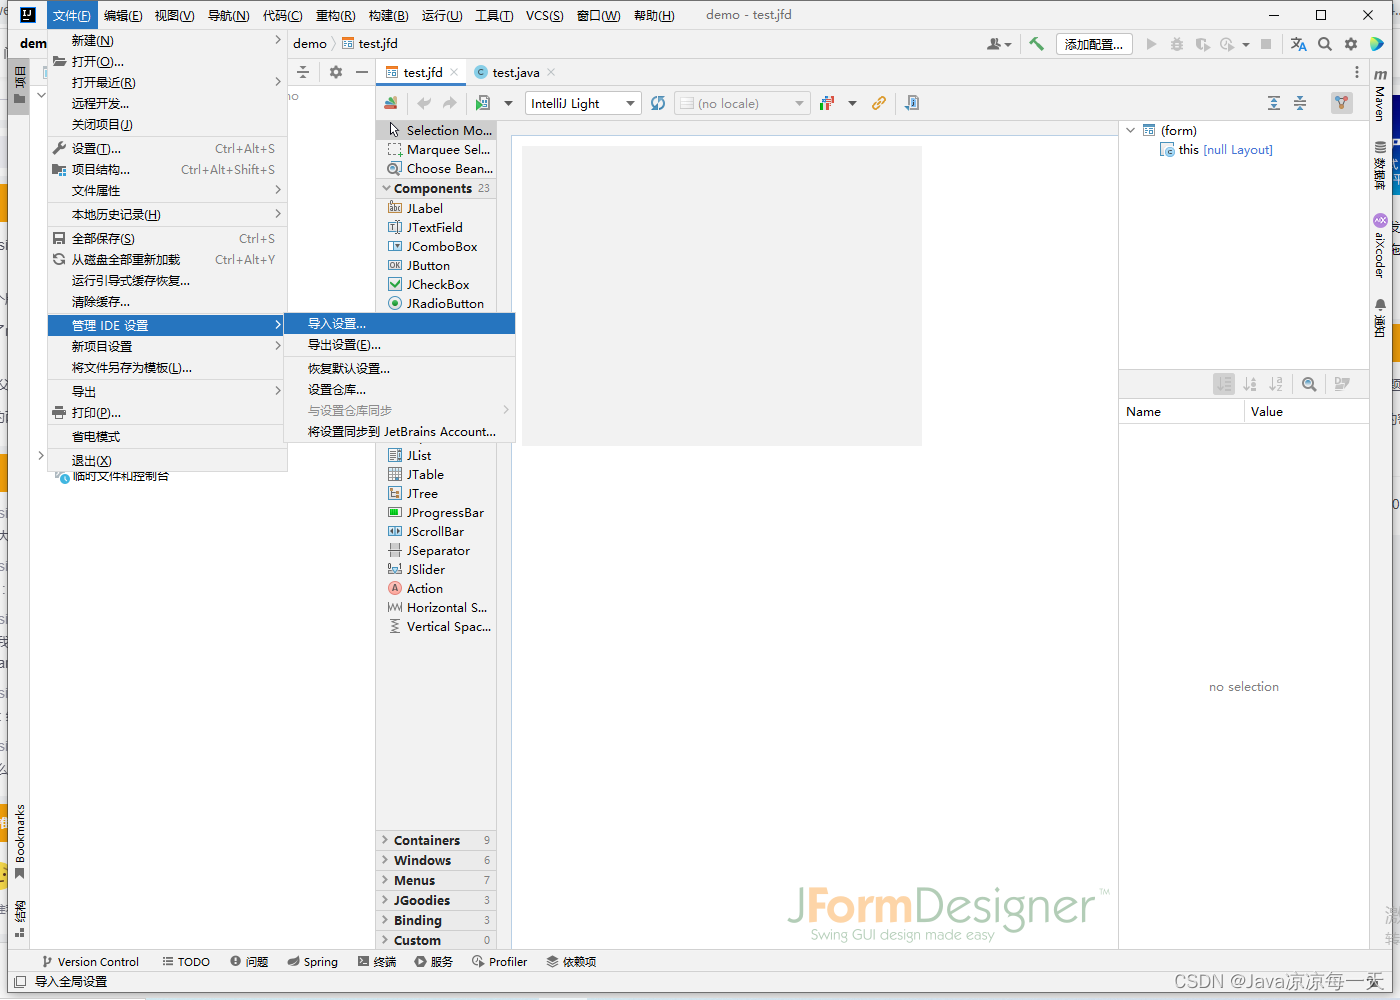
Task: Pick JCheckBox from the palette
Action: coord(437,284)
